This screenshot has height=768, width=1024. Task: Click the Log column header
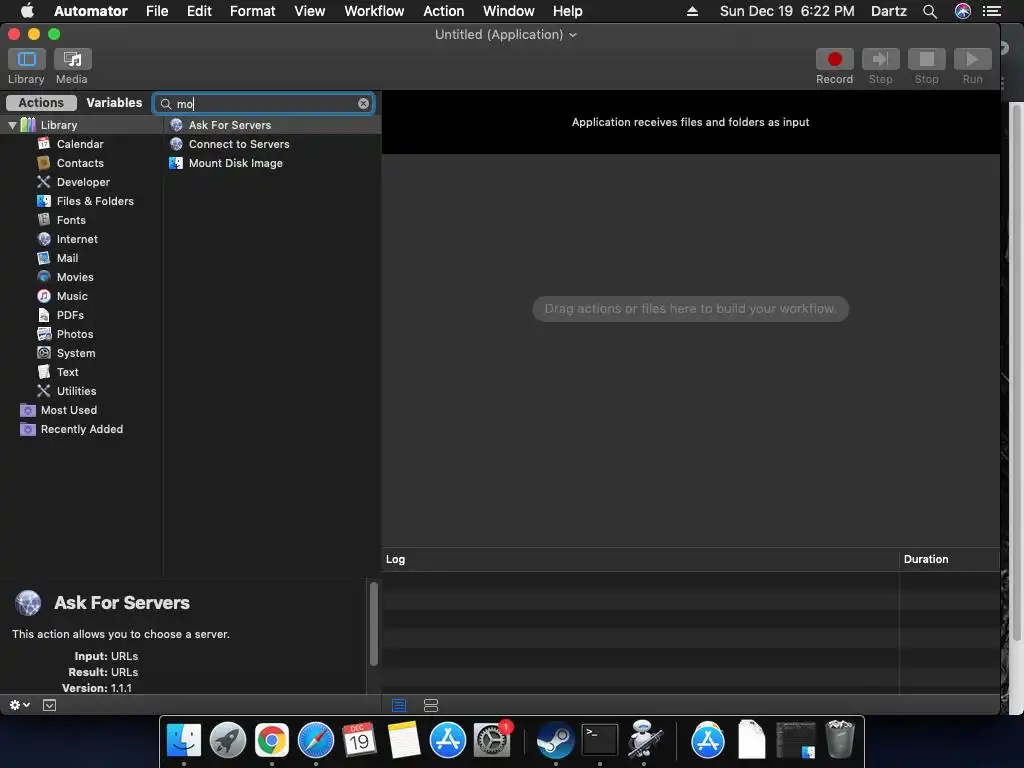[x=641, y=559]
